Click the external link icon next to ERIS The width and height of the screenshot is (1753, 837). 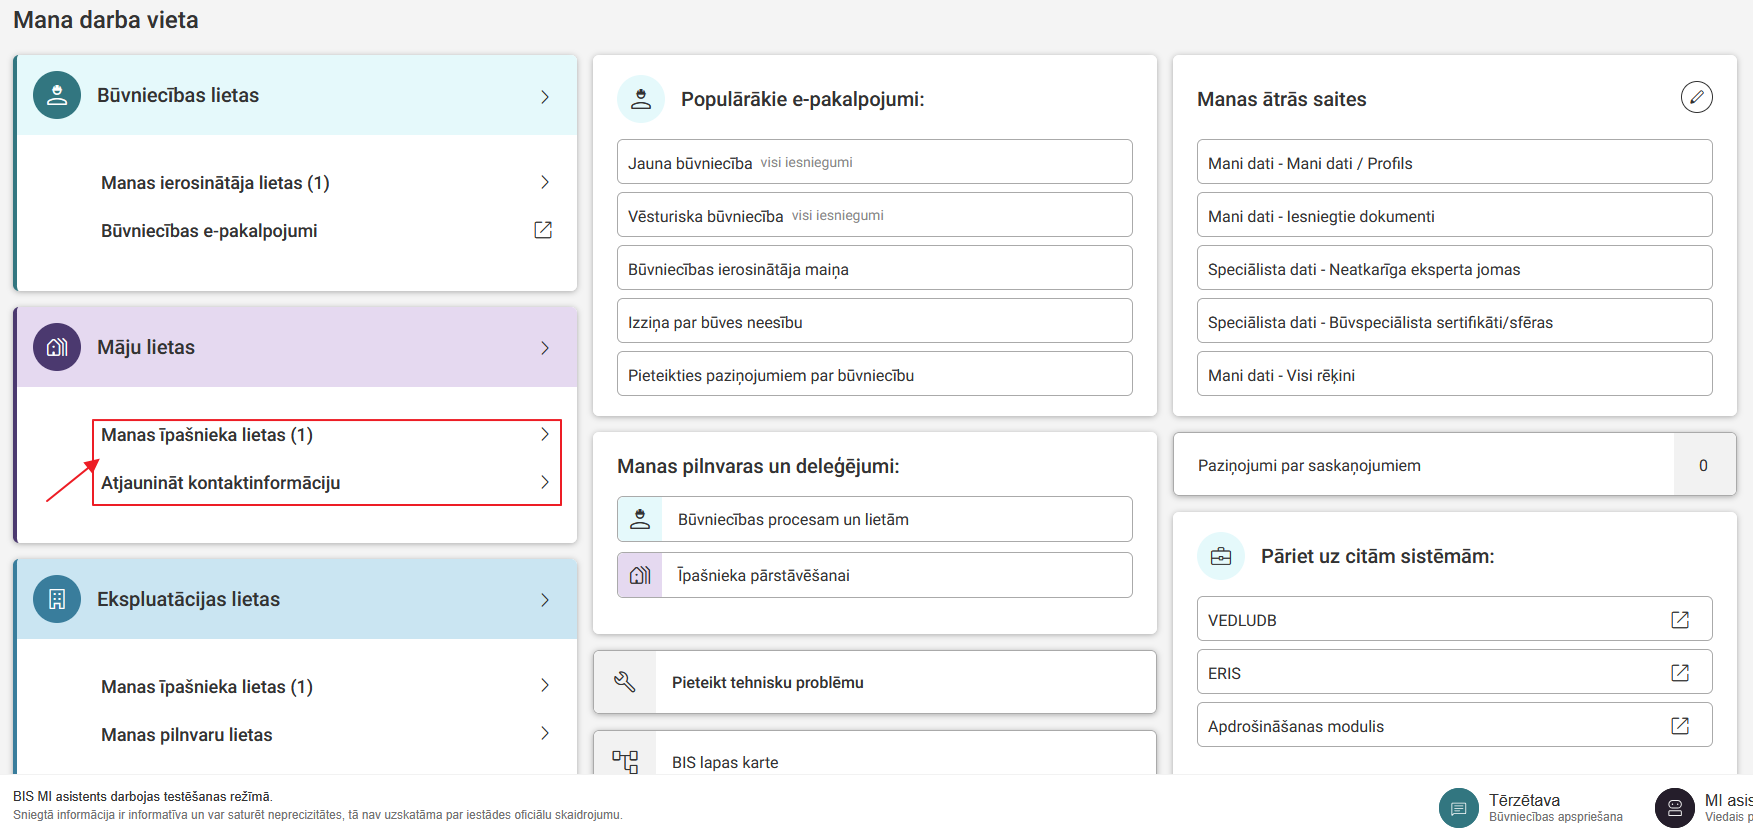point(1680,673)
